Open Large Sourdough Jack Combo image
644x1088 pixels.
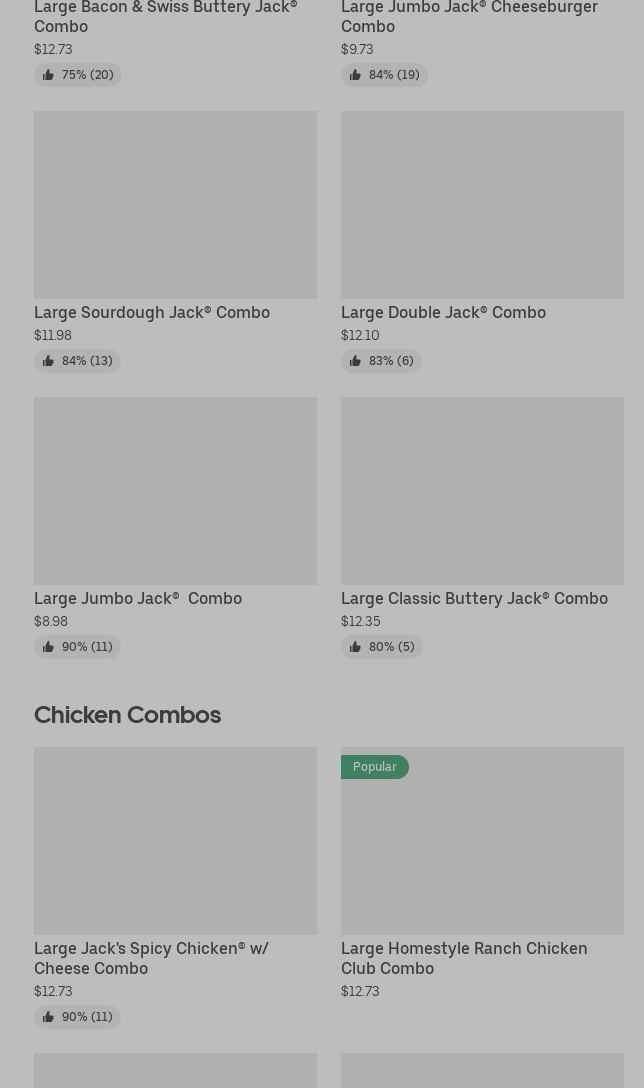(x=176, y=205)
